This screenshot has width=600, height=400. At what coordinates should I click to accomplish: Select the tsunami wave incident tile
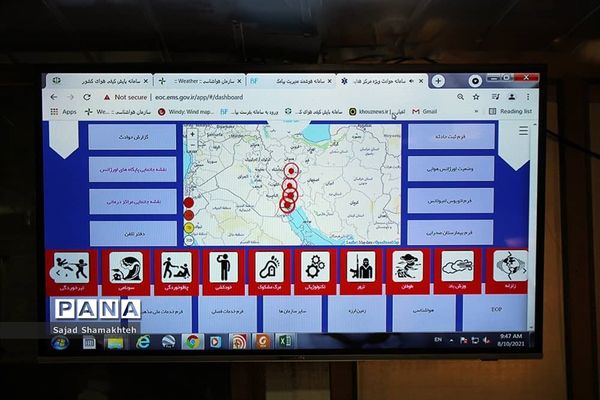126,272
